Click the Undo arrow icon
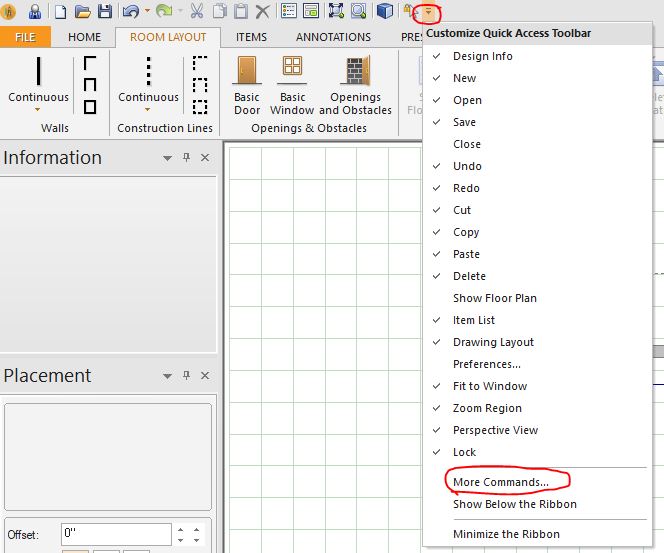 pyautogui.click(x=131, y=11)
